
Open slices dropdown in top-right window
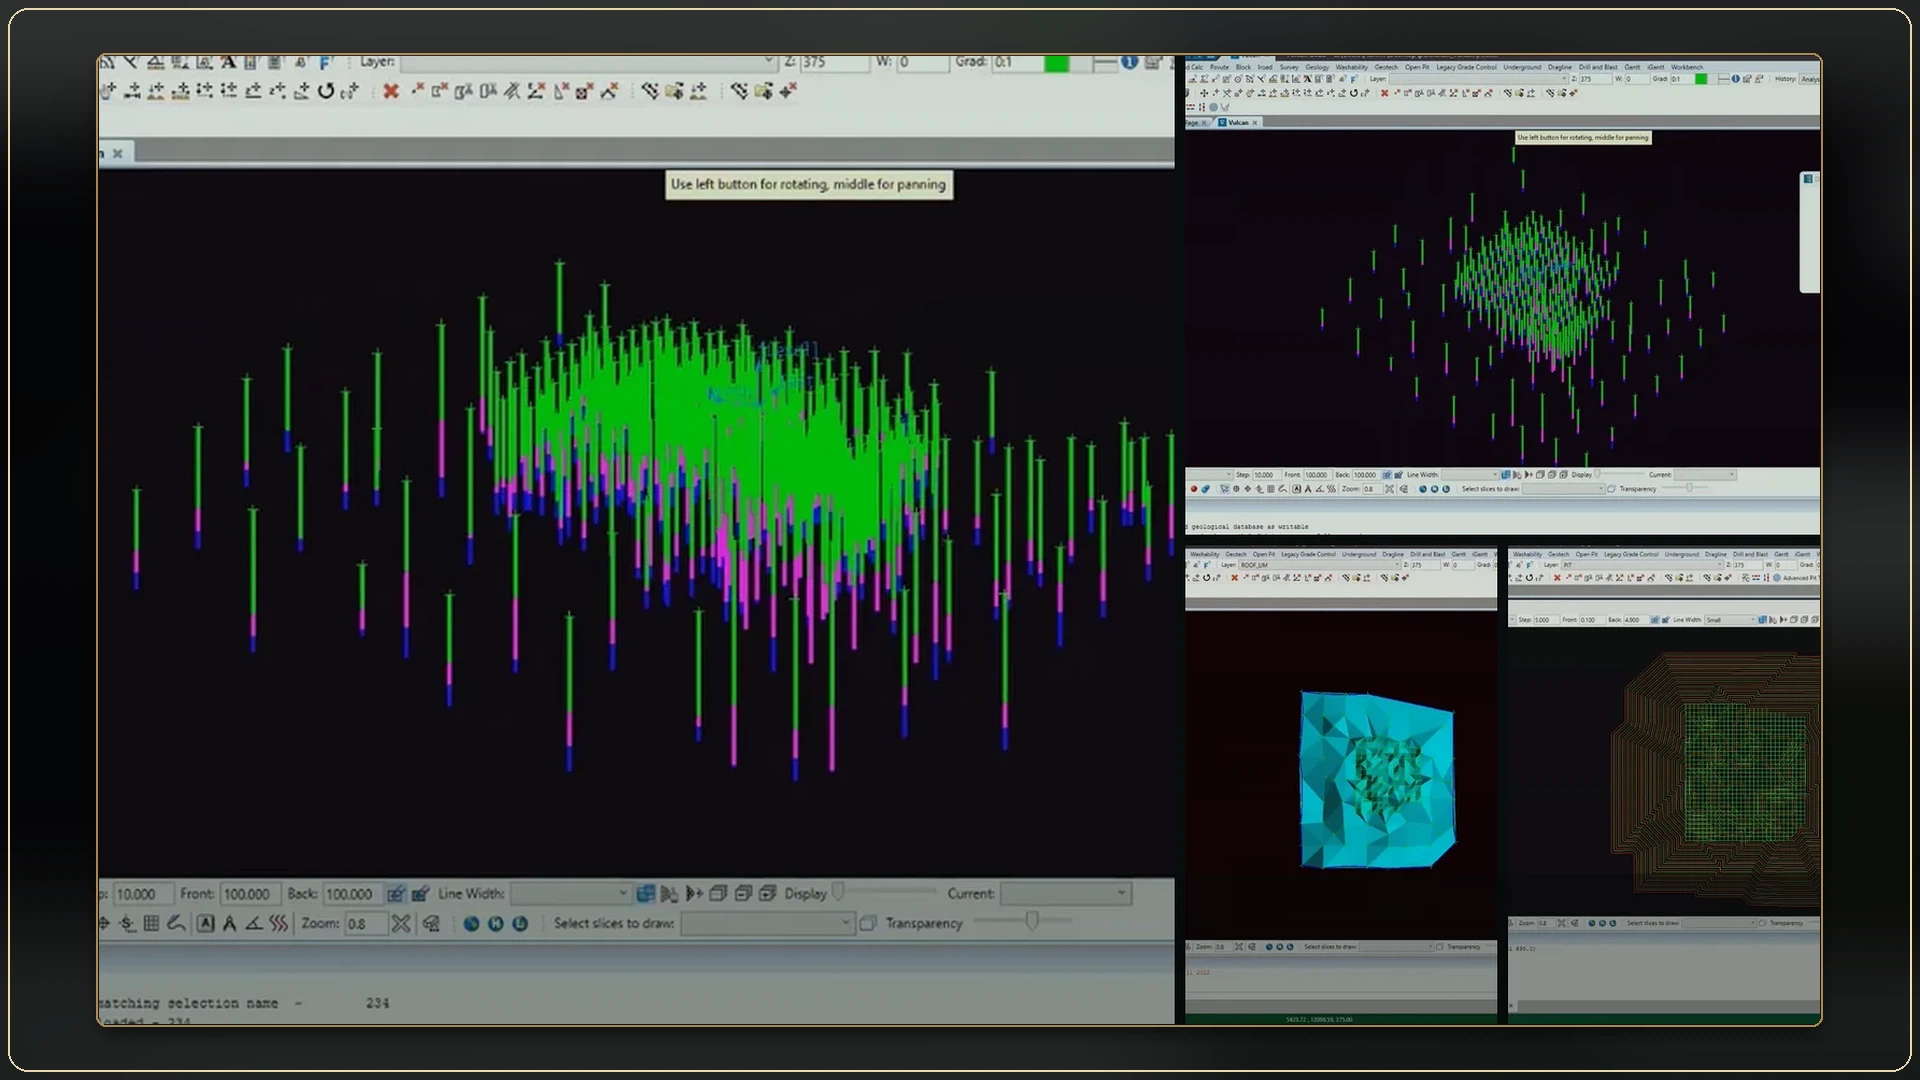[1563, 489]
